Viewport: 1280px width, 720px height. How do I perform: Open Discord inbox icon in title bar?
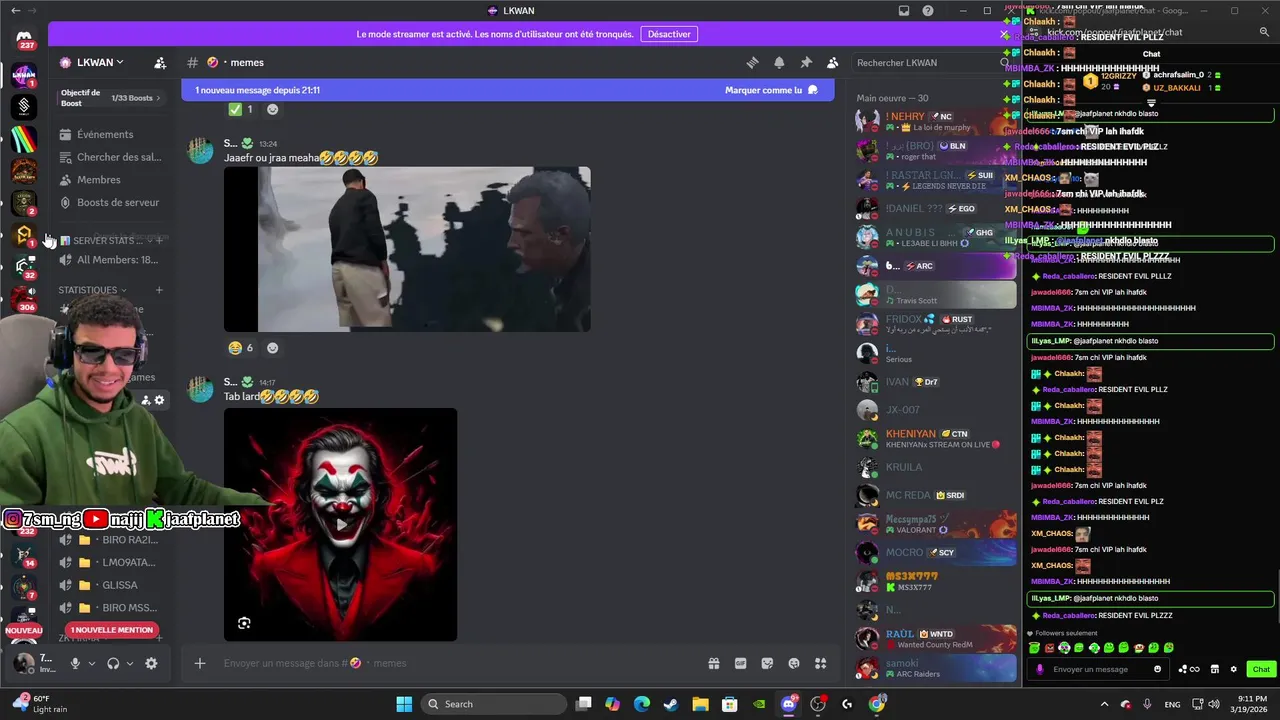[904, 11]
